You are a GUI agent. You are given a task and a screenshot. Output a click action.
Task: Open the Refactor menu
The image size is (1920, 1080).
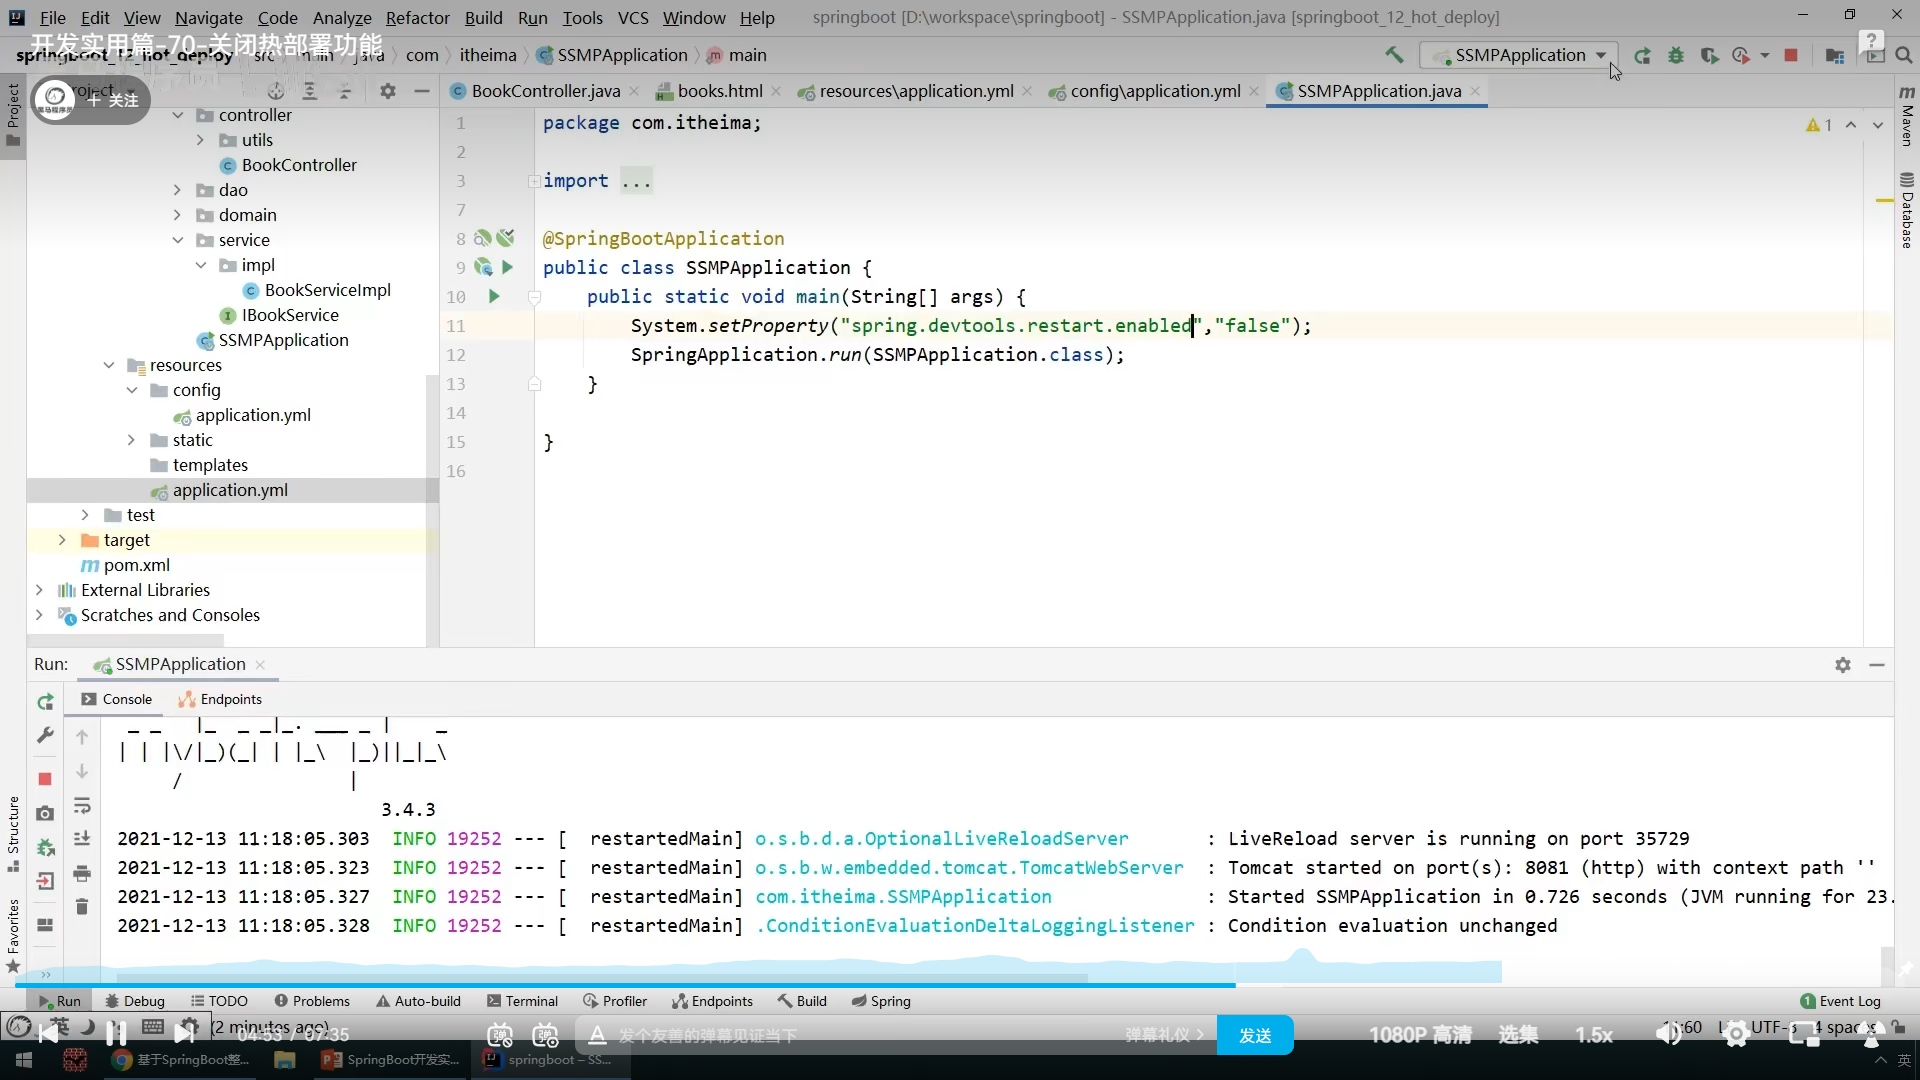pos(417,17)
